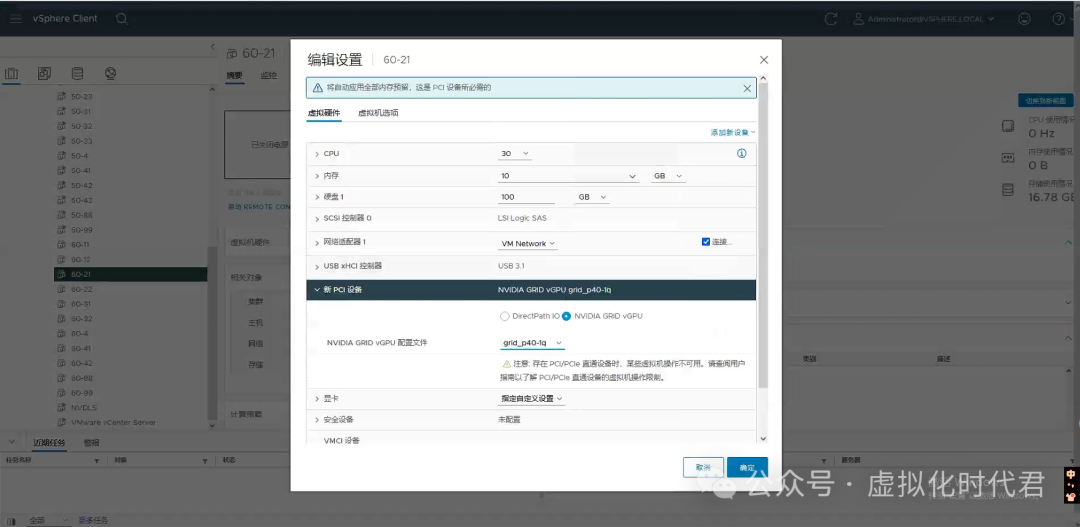Image resolution: width=1080 pixels, height=527 pixels.
Task: Switch to Networking inventory icon
Action: pos(110,73)
